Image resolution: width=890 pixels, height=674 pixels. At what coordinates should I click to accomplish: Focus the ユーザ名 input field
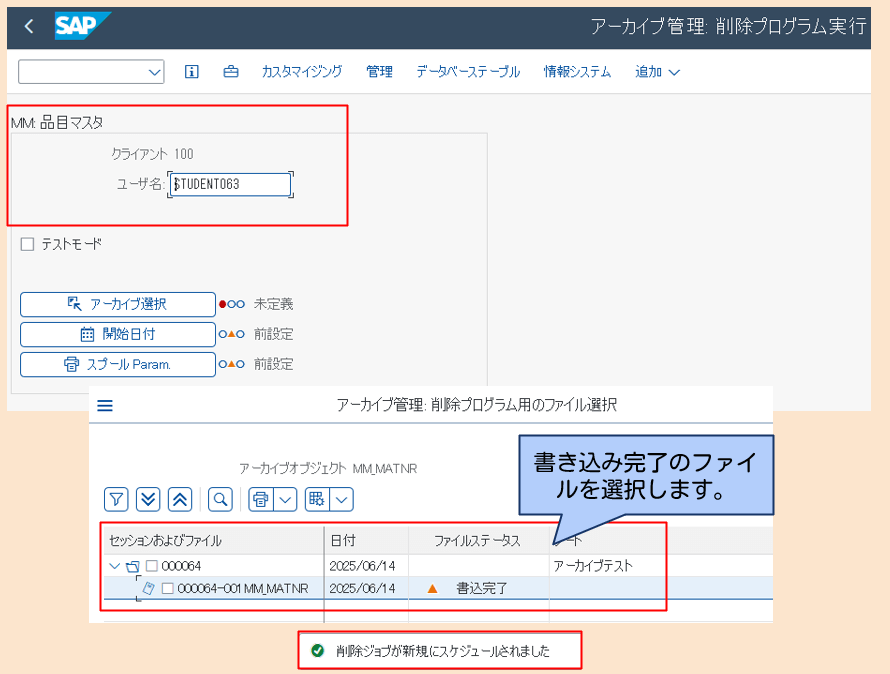[230, 185]
